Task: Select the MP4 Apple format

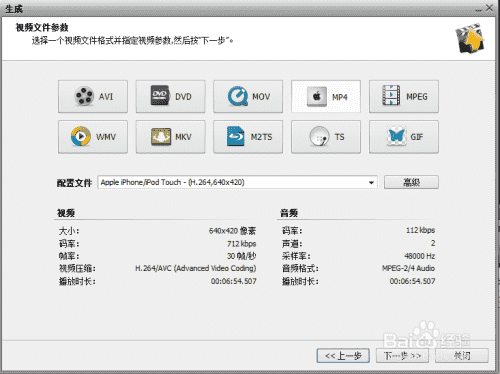Action: click(x=326, y=97)
